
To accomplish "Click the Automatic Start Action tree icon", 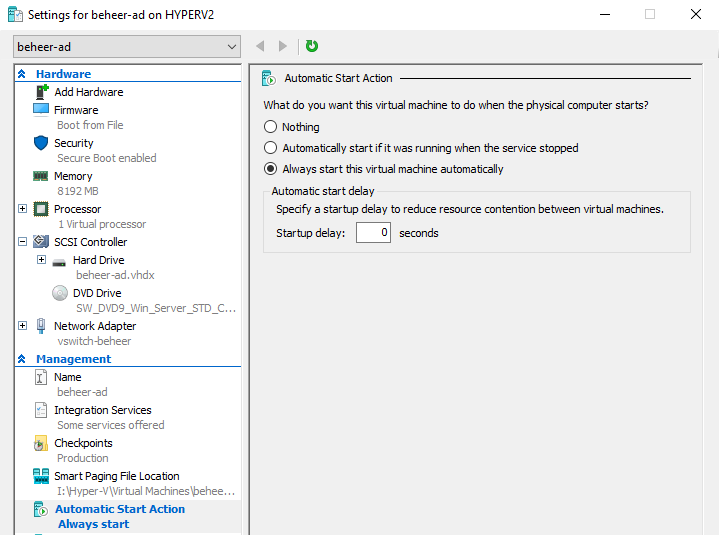I will point(41,509).
